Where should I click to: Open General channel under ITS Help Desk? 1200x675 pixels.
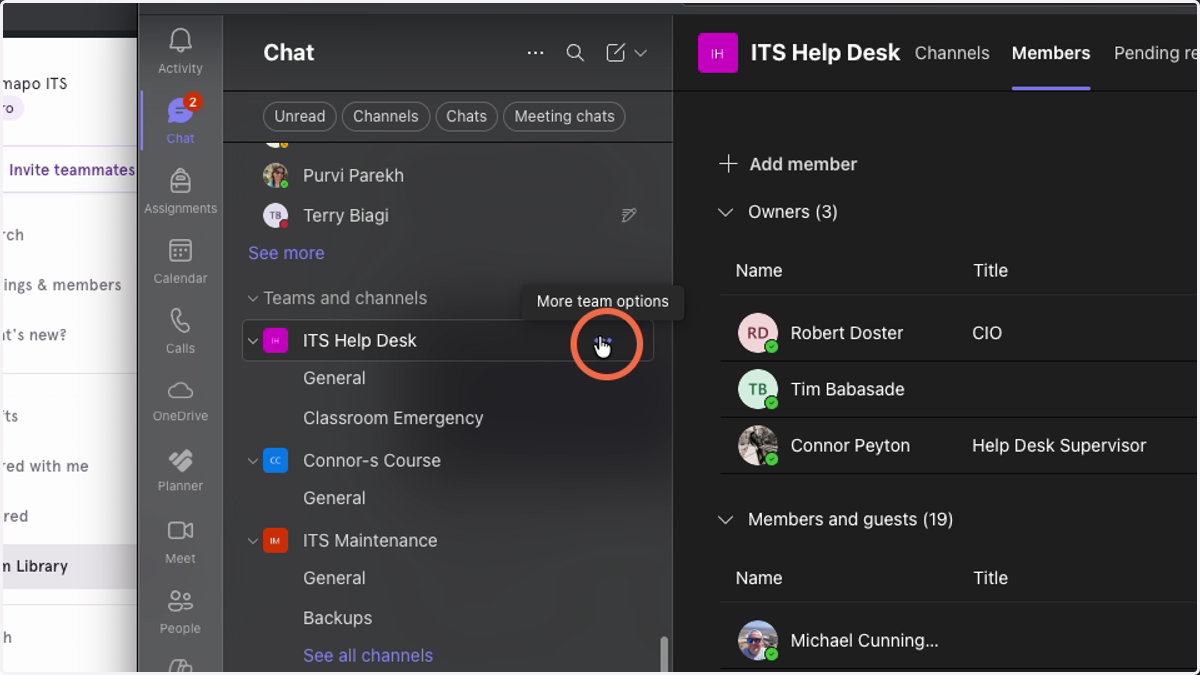pos(334,378)
